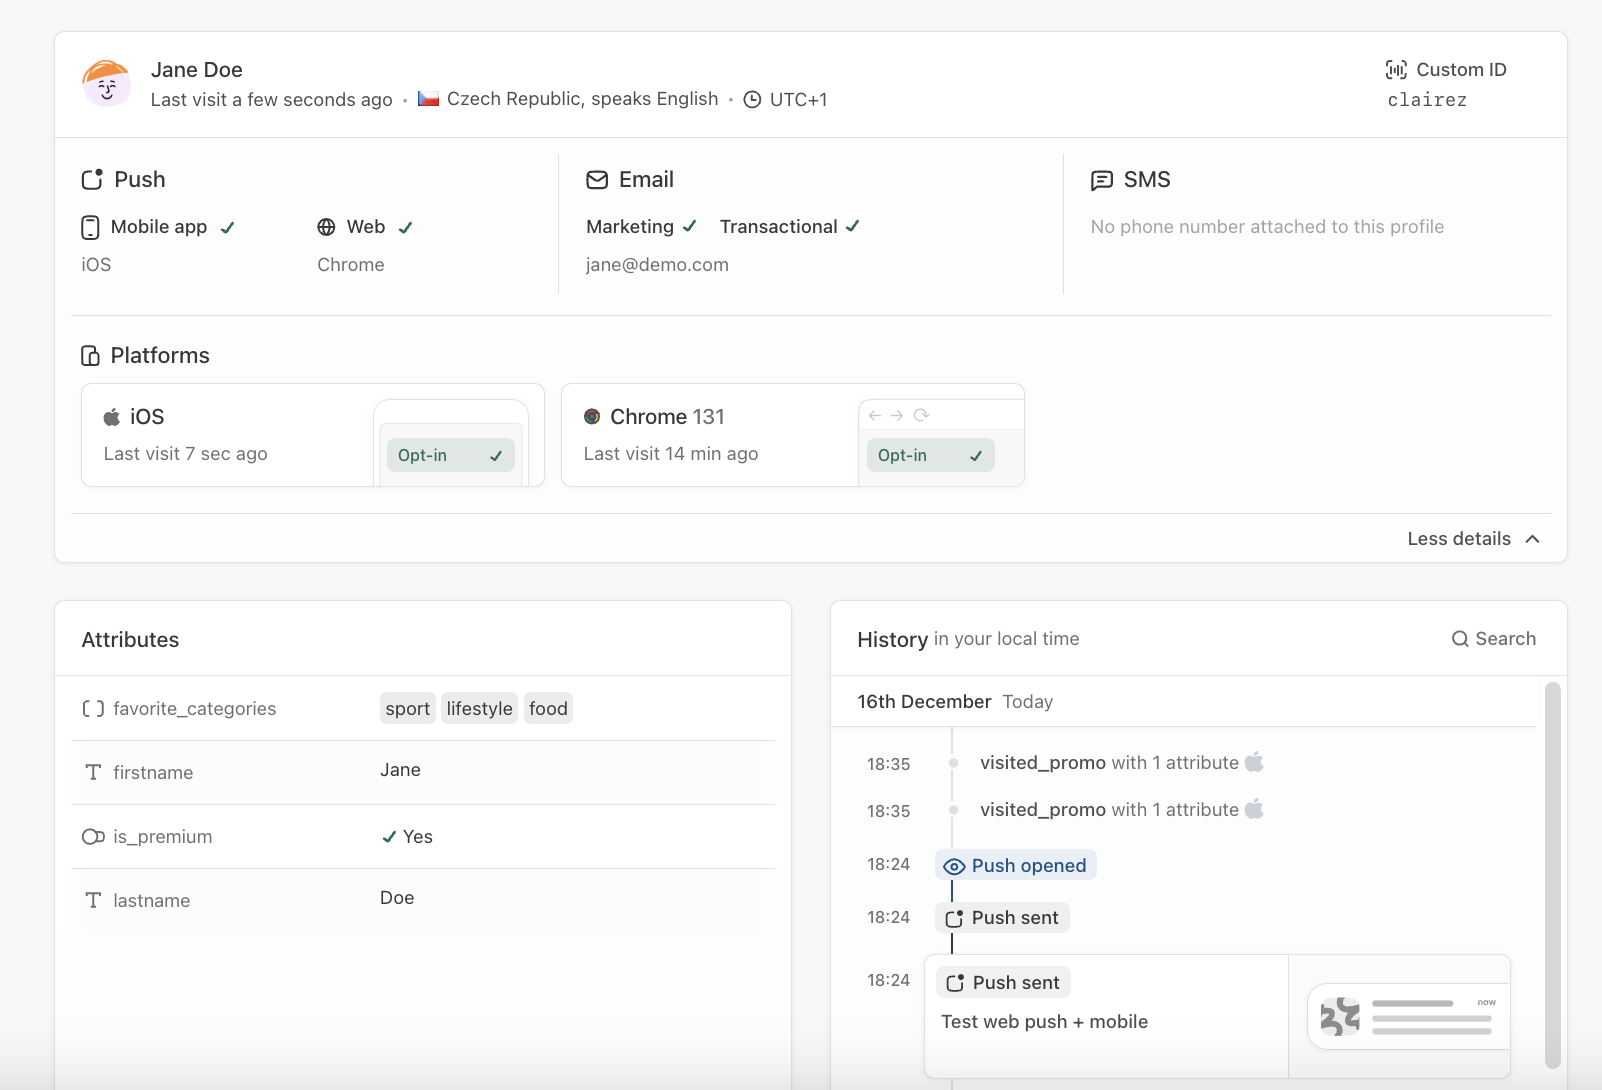Image resolution: width=1602 pixels, height=1090 pixels.
Task: Click the Custom ID scan icon
Action: [x=1396, y=70]
